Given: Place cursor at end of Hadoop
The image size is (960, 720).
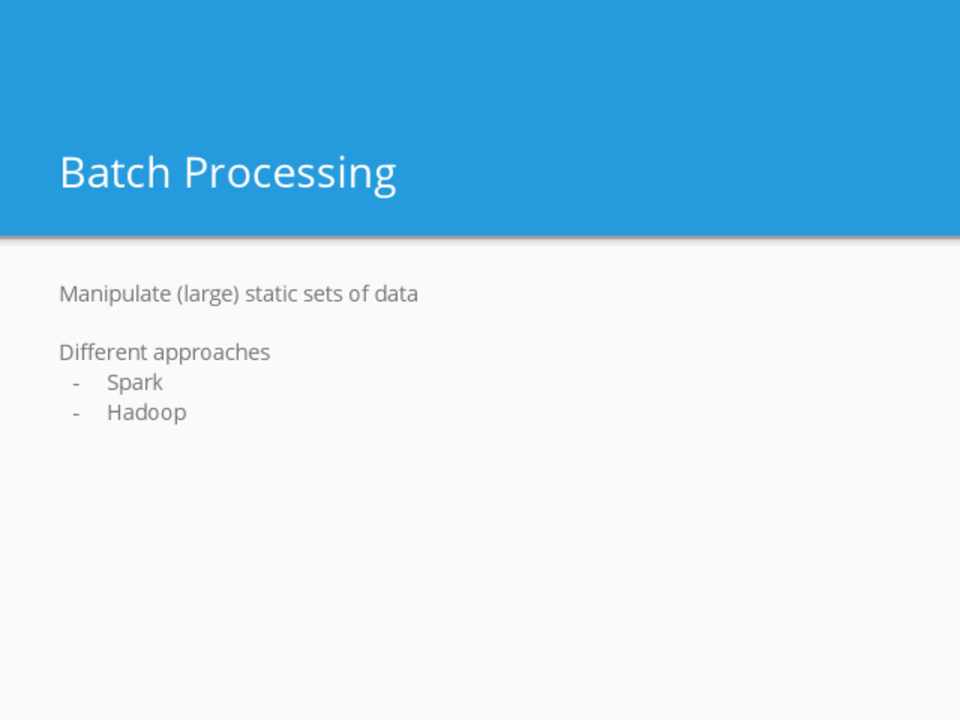Looking at the screenshot, I should tap(187, 412).
